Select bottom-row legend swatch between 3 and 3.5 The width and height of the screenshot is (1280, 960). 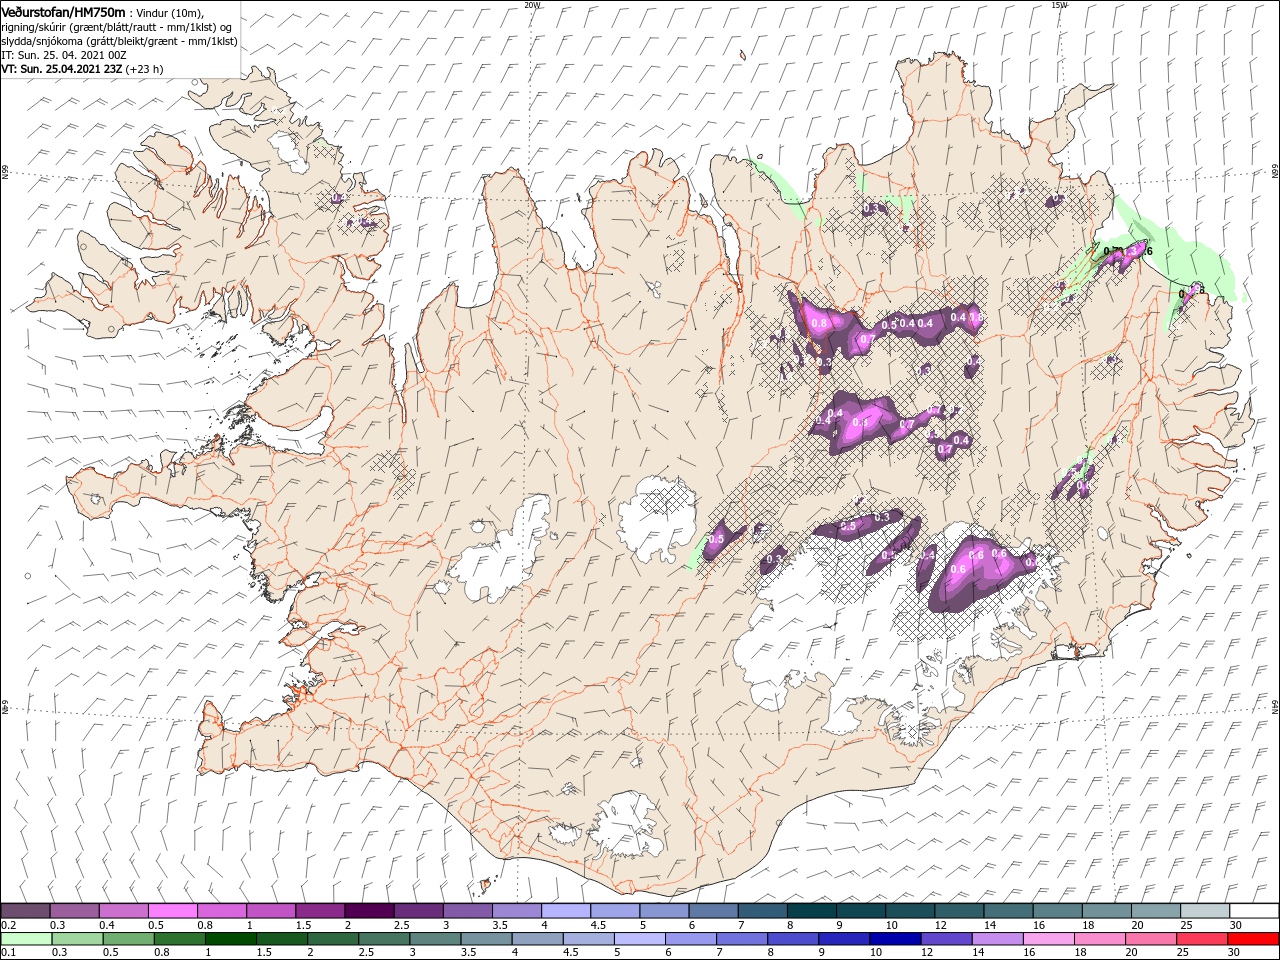[x=435, y=939]
